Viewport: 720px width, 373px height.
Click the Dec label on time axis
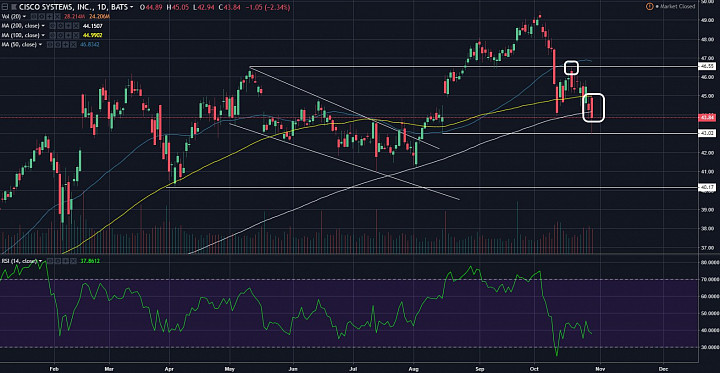tap(663, 368)
